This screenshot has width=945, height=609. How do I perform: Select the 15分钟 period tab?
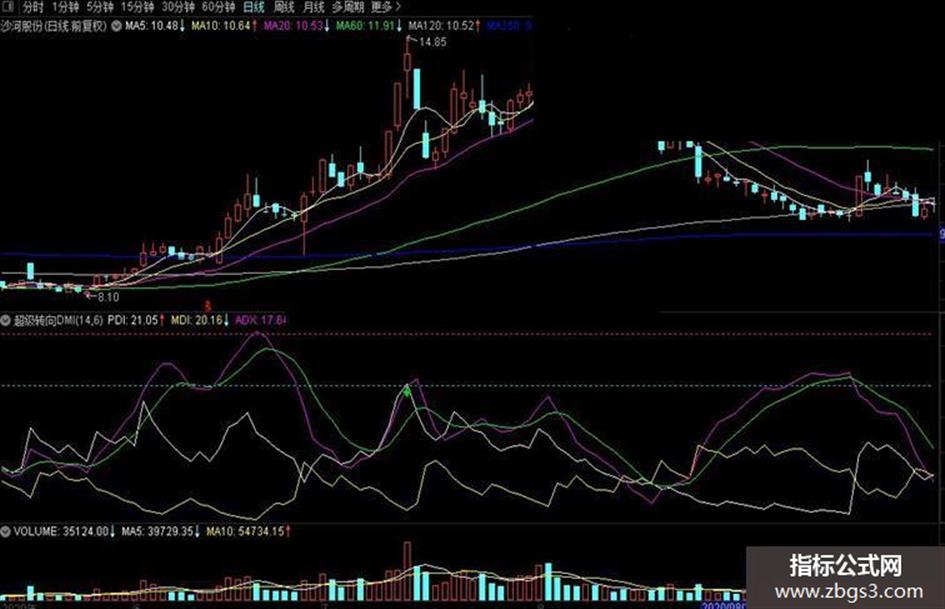[x=137, y=7]
